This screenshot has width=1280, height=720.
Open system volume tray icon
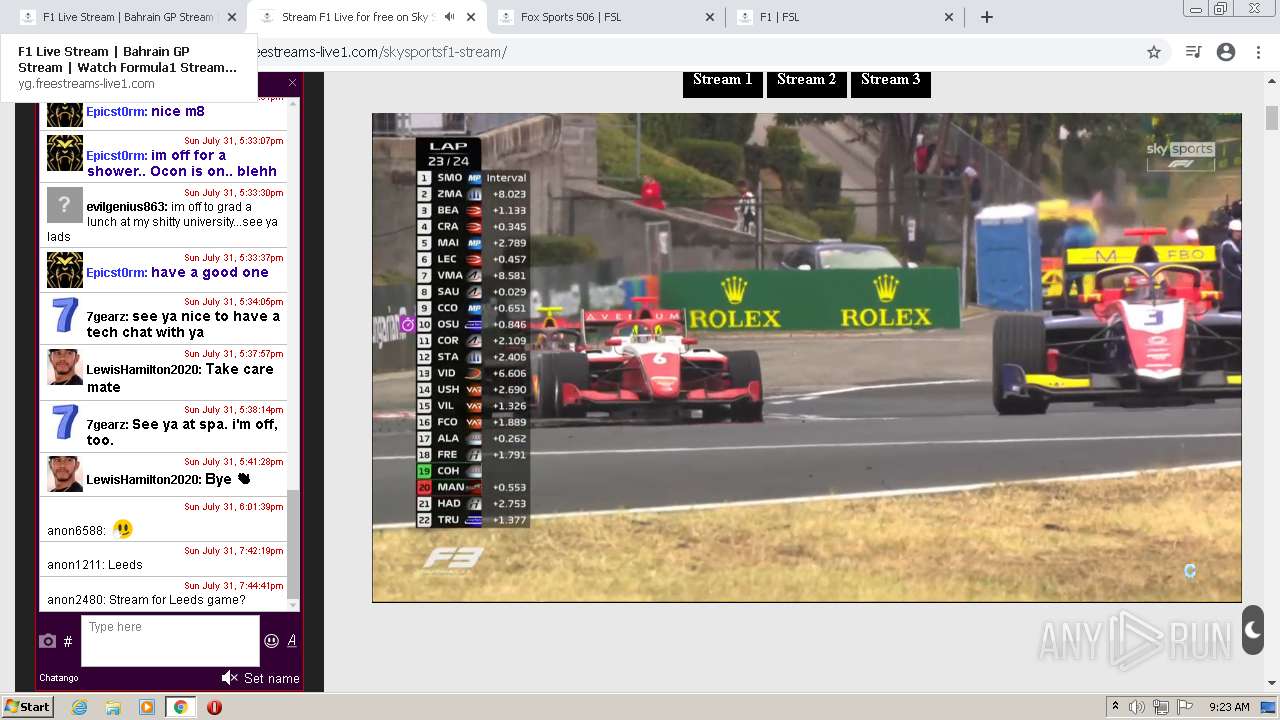coord(1137,707)
